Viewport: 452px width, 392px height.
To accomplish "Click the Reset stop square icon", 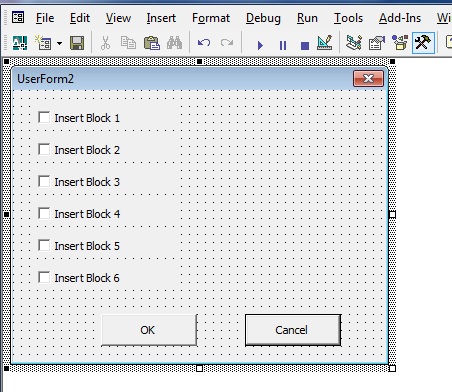I will click(x=305, y=45).
